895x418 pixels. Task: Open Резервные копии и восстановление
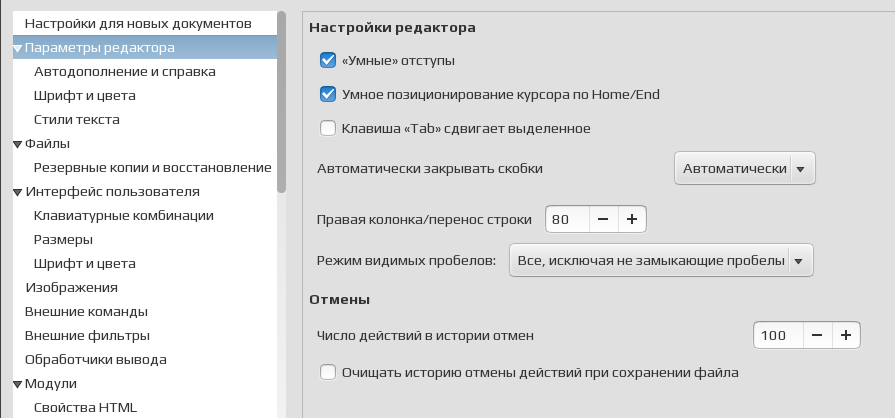(152, 167)
